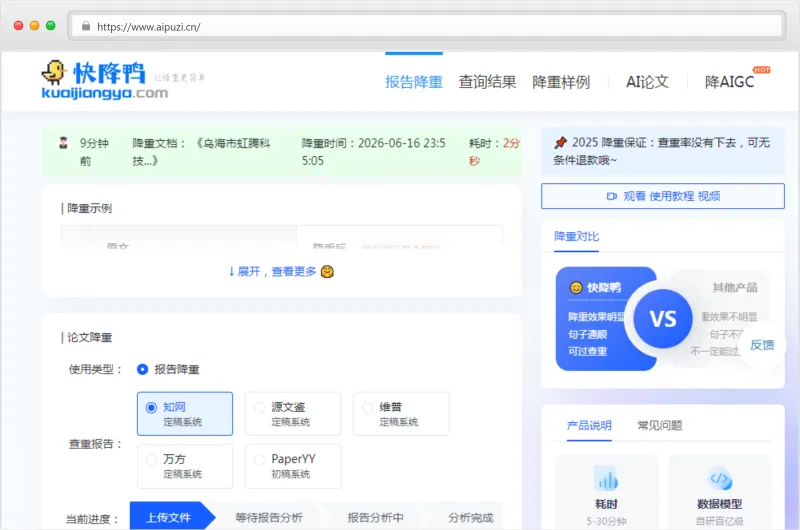The image size is (800, 530).
Task: Open the 降AIGC nav item
Action: [730, 82]
